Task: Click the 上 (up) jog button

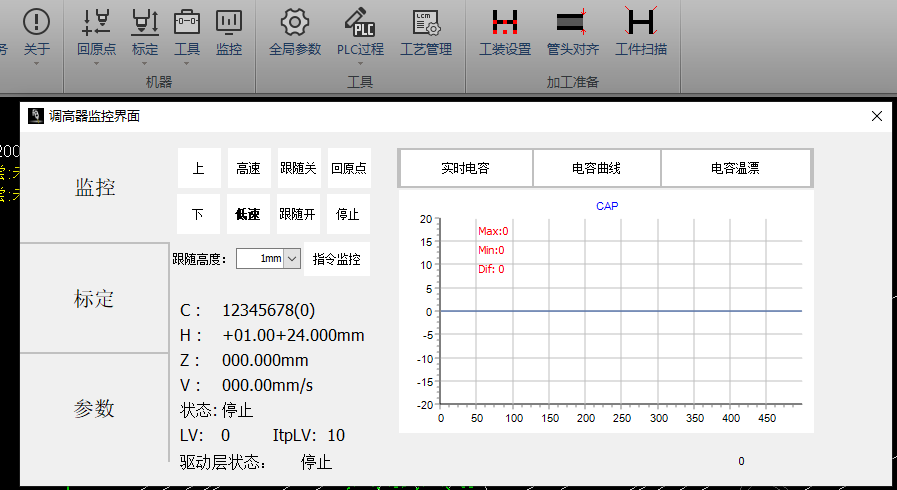Action: tap(199, 168)
